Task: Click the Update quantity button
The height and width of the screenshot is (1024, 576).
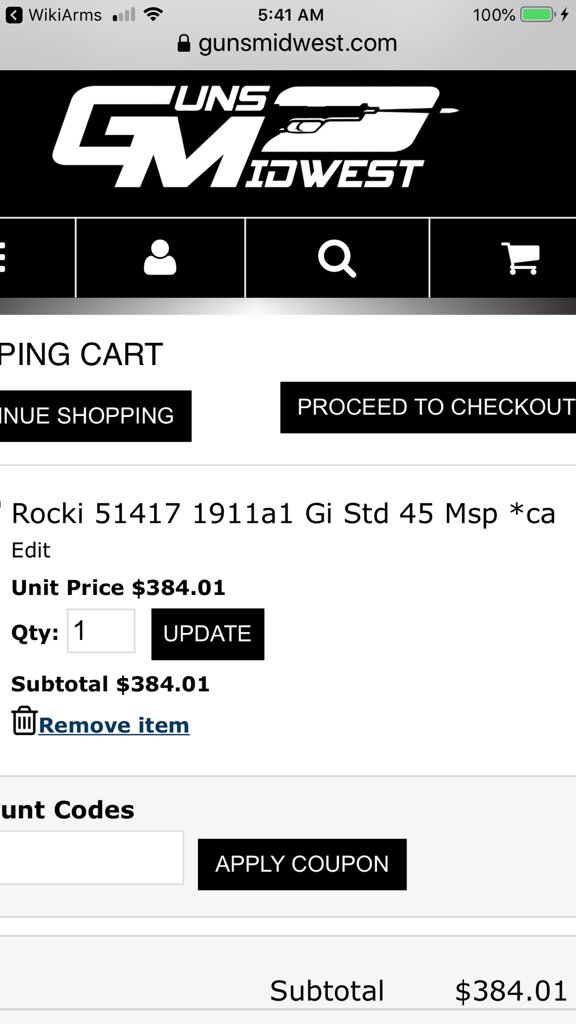Action: click(x=208, y=634)
